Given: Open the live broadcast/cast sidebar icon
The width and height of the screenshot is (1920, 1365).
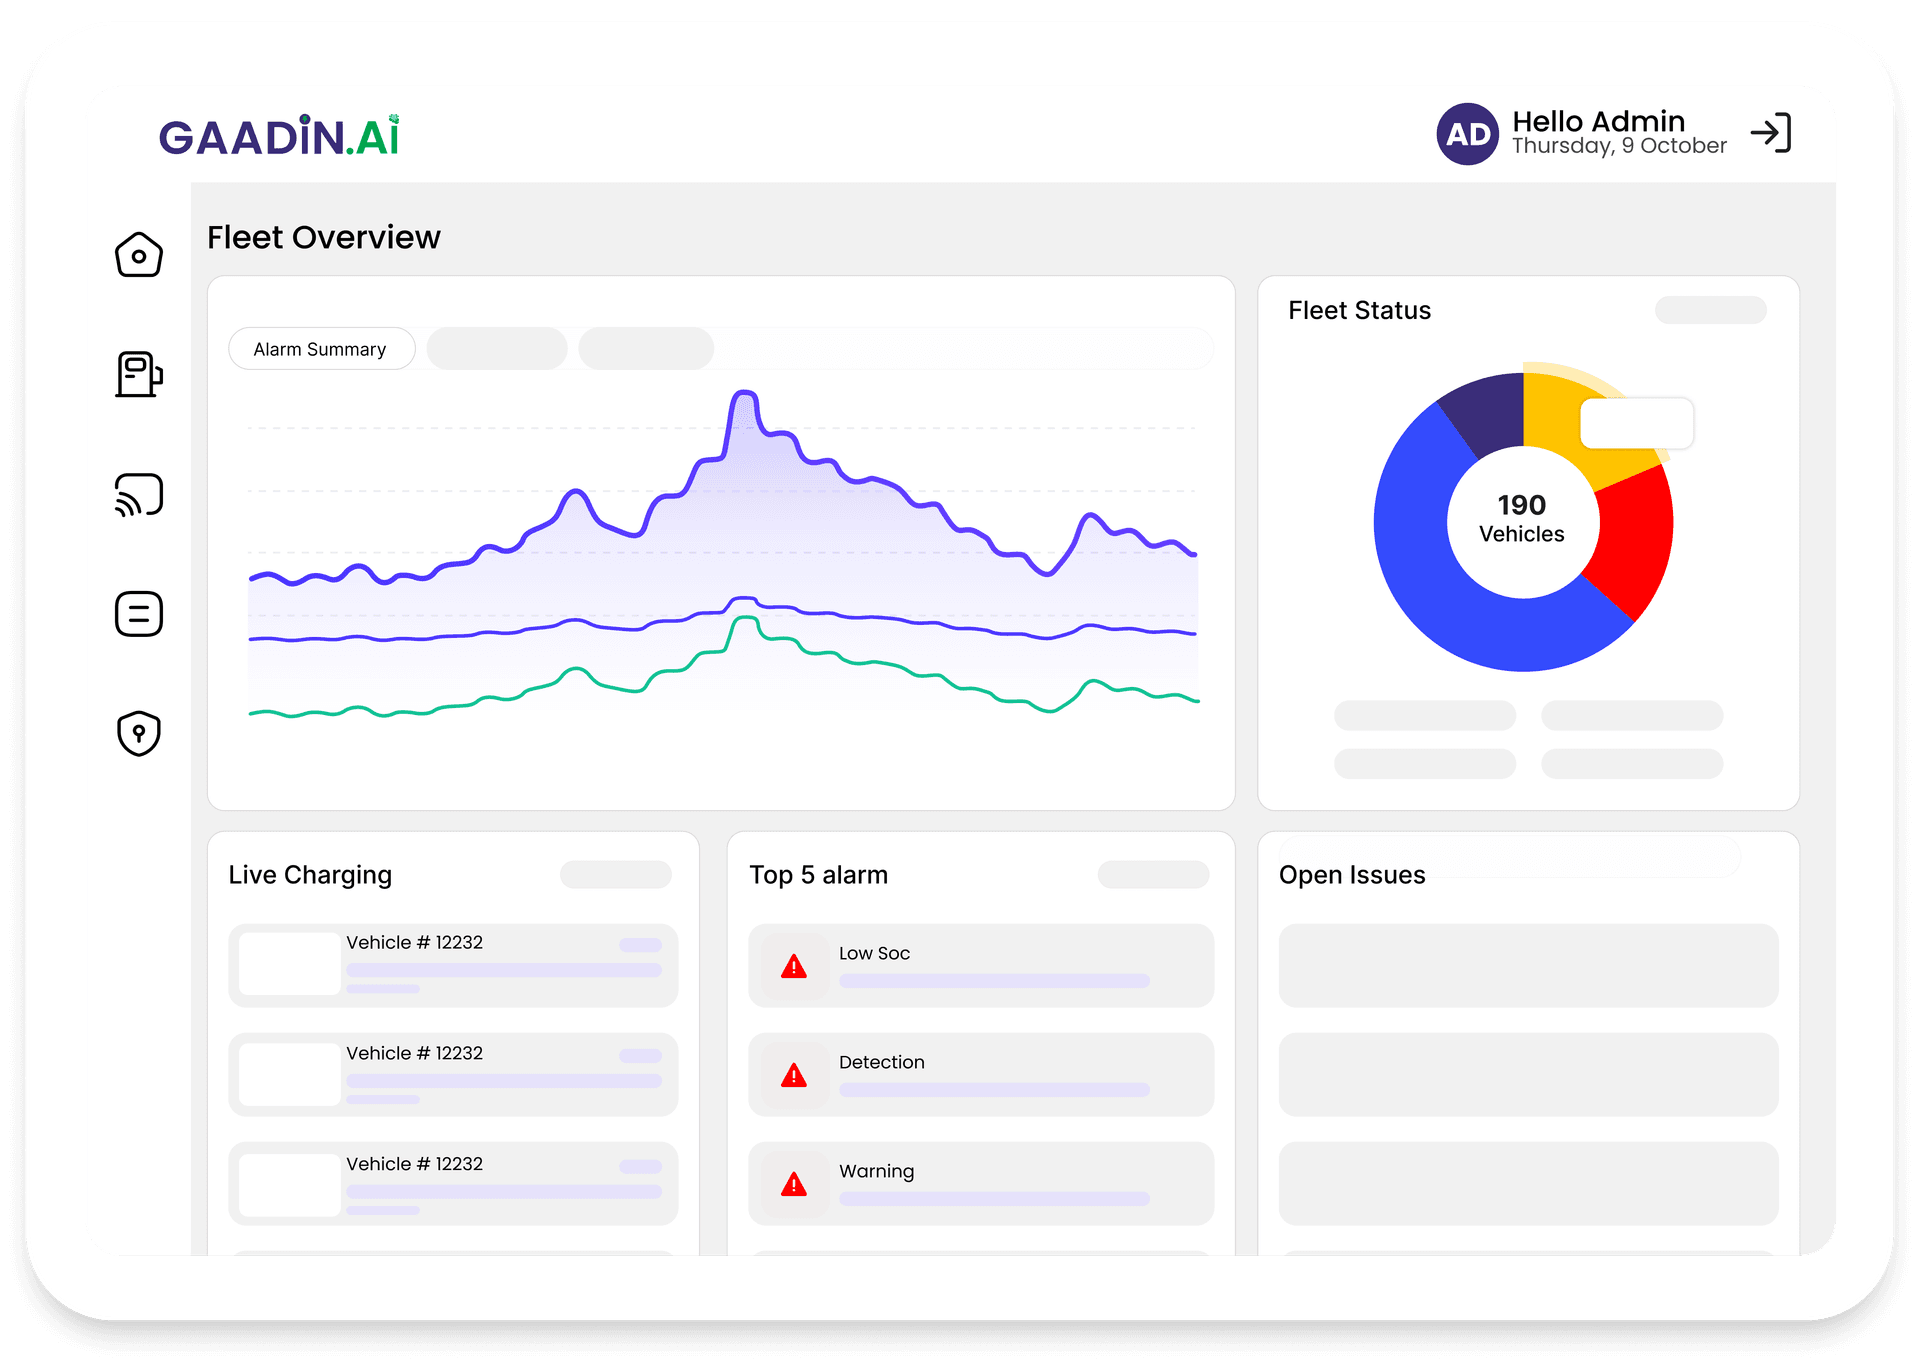Looking at the screenshot, I should pyautogui.click(x=138, y=494).
